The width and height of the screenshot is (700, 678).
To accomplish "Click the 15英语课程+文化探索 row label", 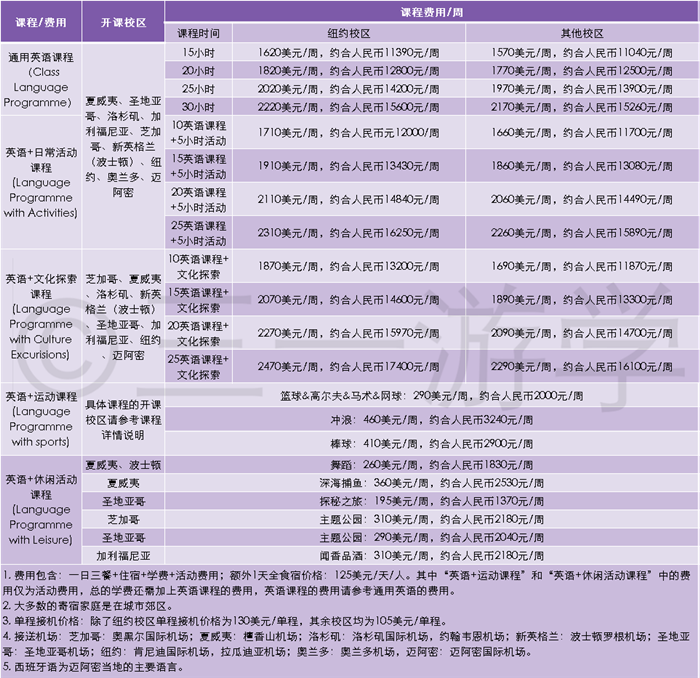I will click(198, 300).
